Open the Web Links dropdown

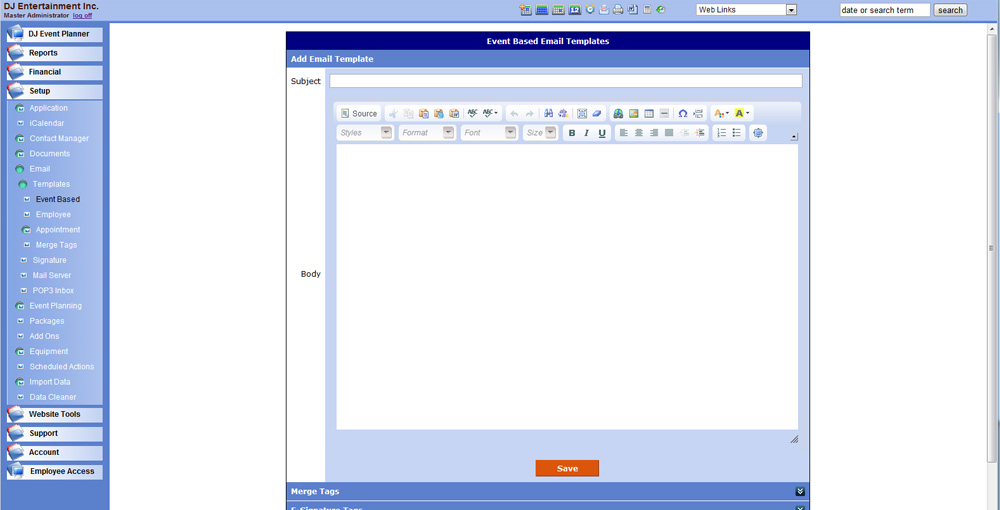pos(746,10)
